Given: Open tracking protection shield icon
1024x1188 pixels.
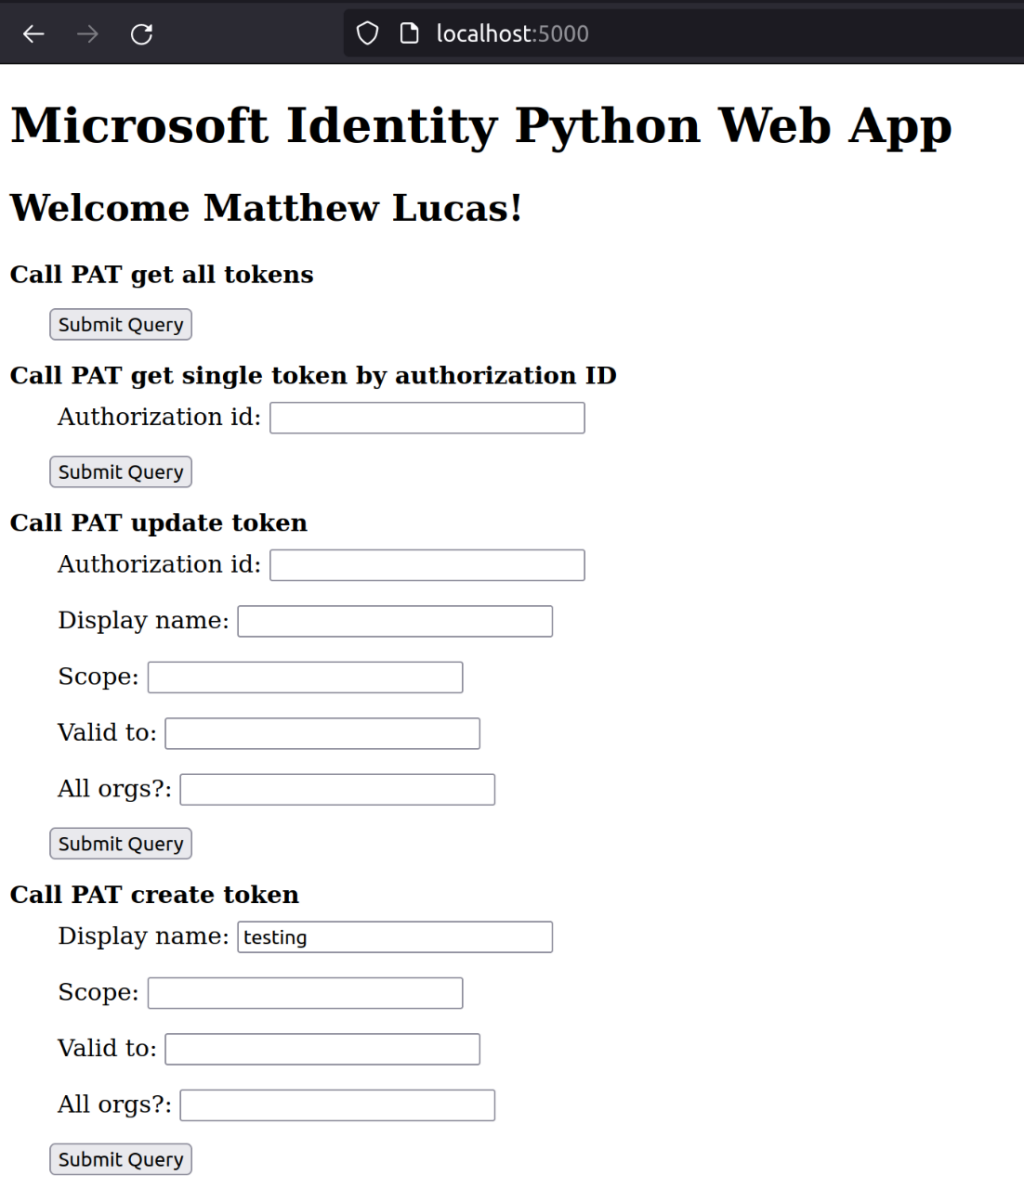Looking at the screenshot, I should coord(367,33).
